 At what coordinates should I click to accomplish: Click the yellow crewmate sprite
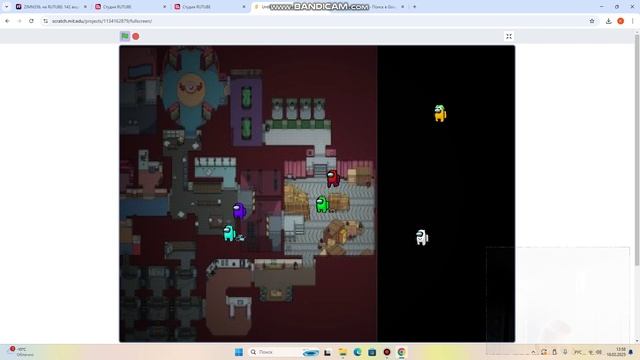(440, 113)
